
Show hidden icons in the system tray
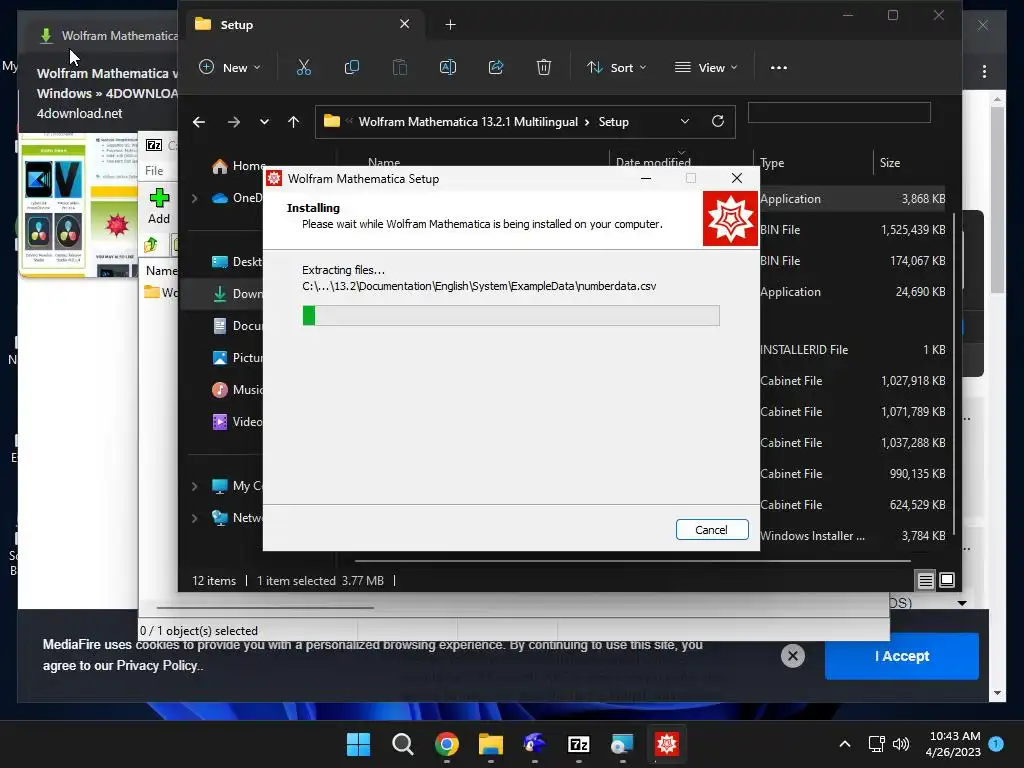[x=844, y=744]
